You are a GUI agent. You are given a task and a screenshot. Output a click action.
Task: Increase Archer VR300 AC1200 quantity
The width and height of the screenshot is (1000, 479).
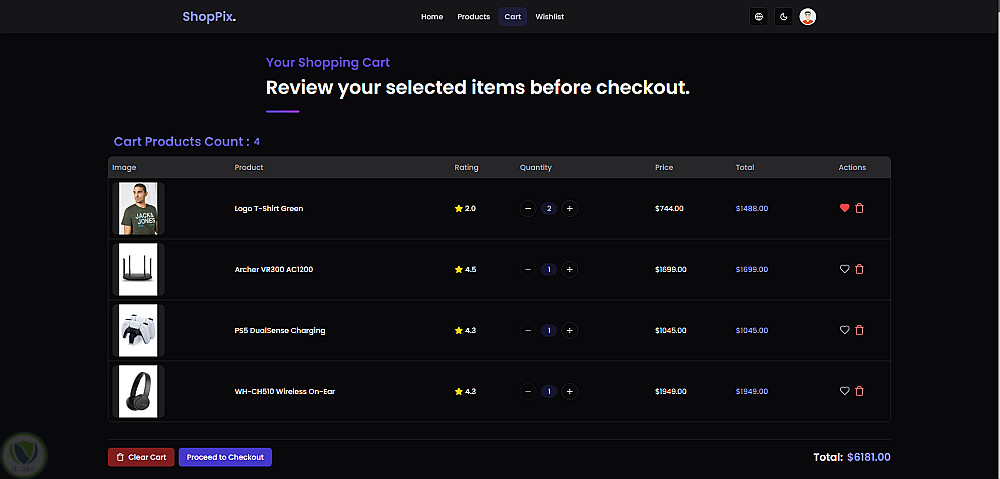(x=569, y=269)
